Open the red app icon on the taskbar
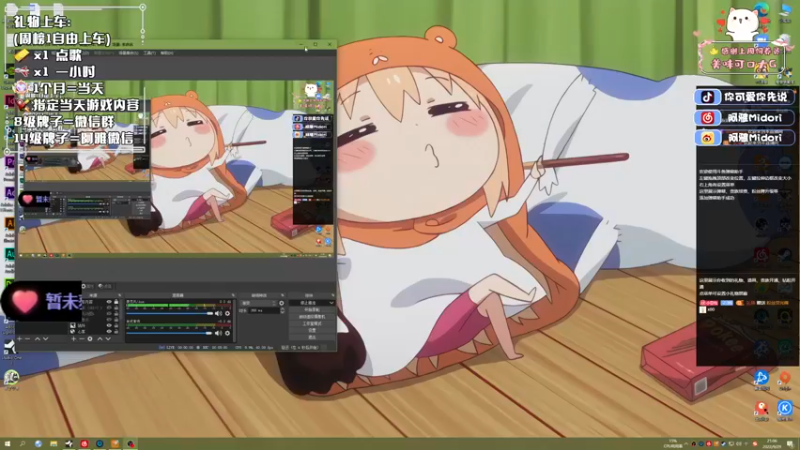Image resolution: width=800 pixels, height=450 pixels. tap(84, 444)
